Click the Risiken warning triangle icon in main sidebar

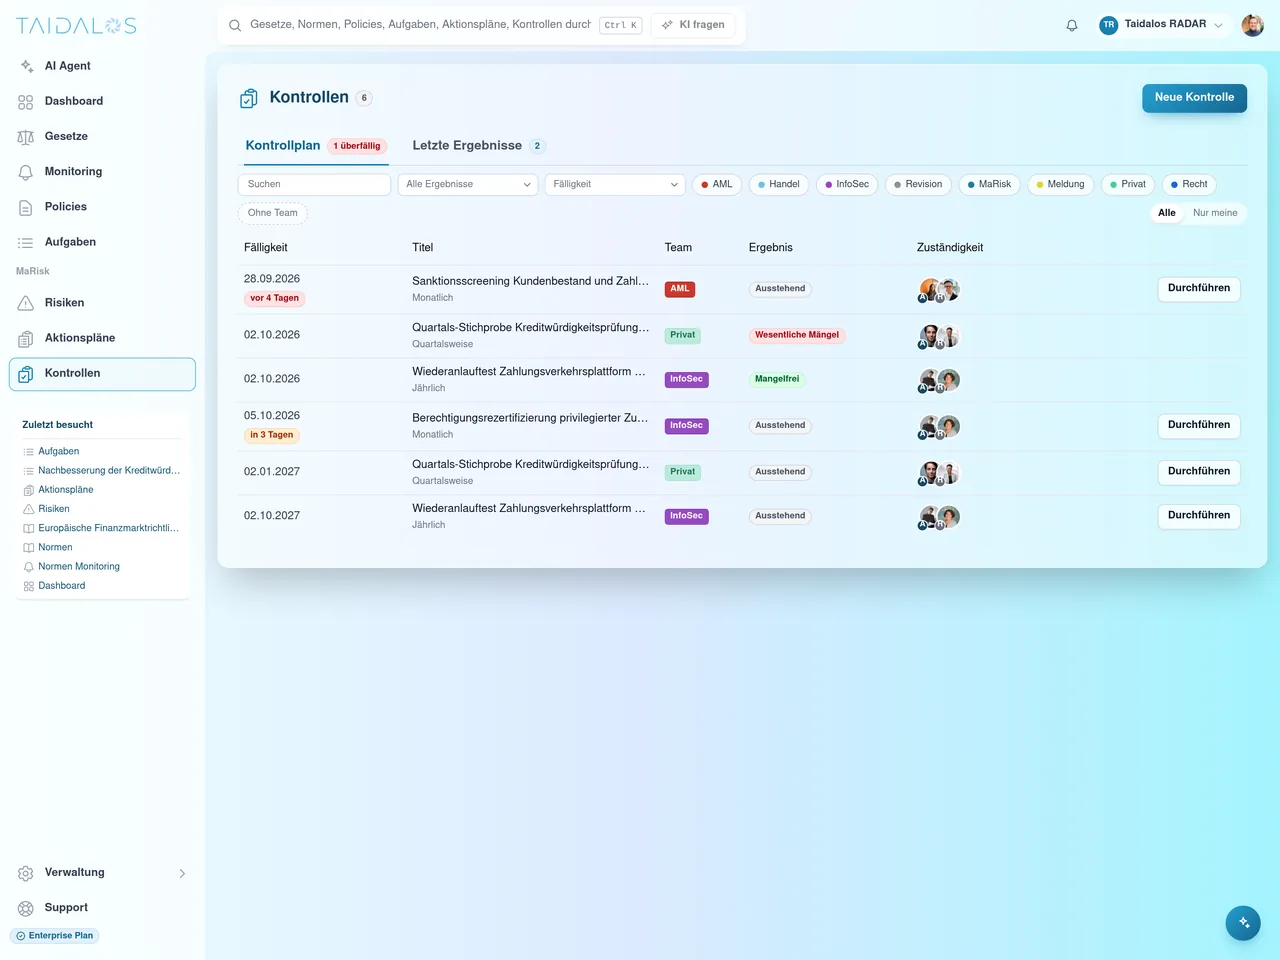(x=26, y=303)
